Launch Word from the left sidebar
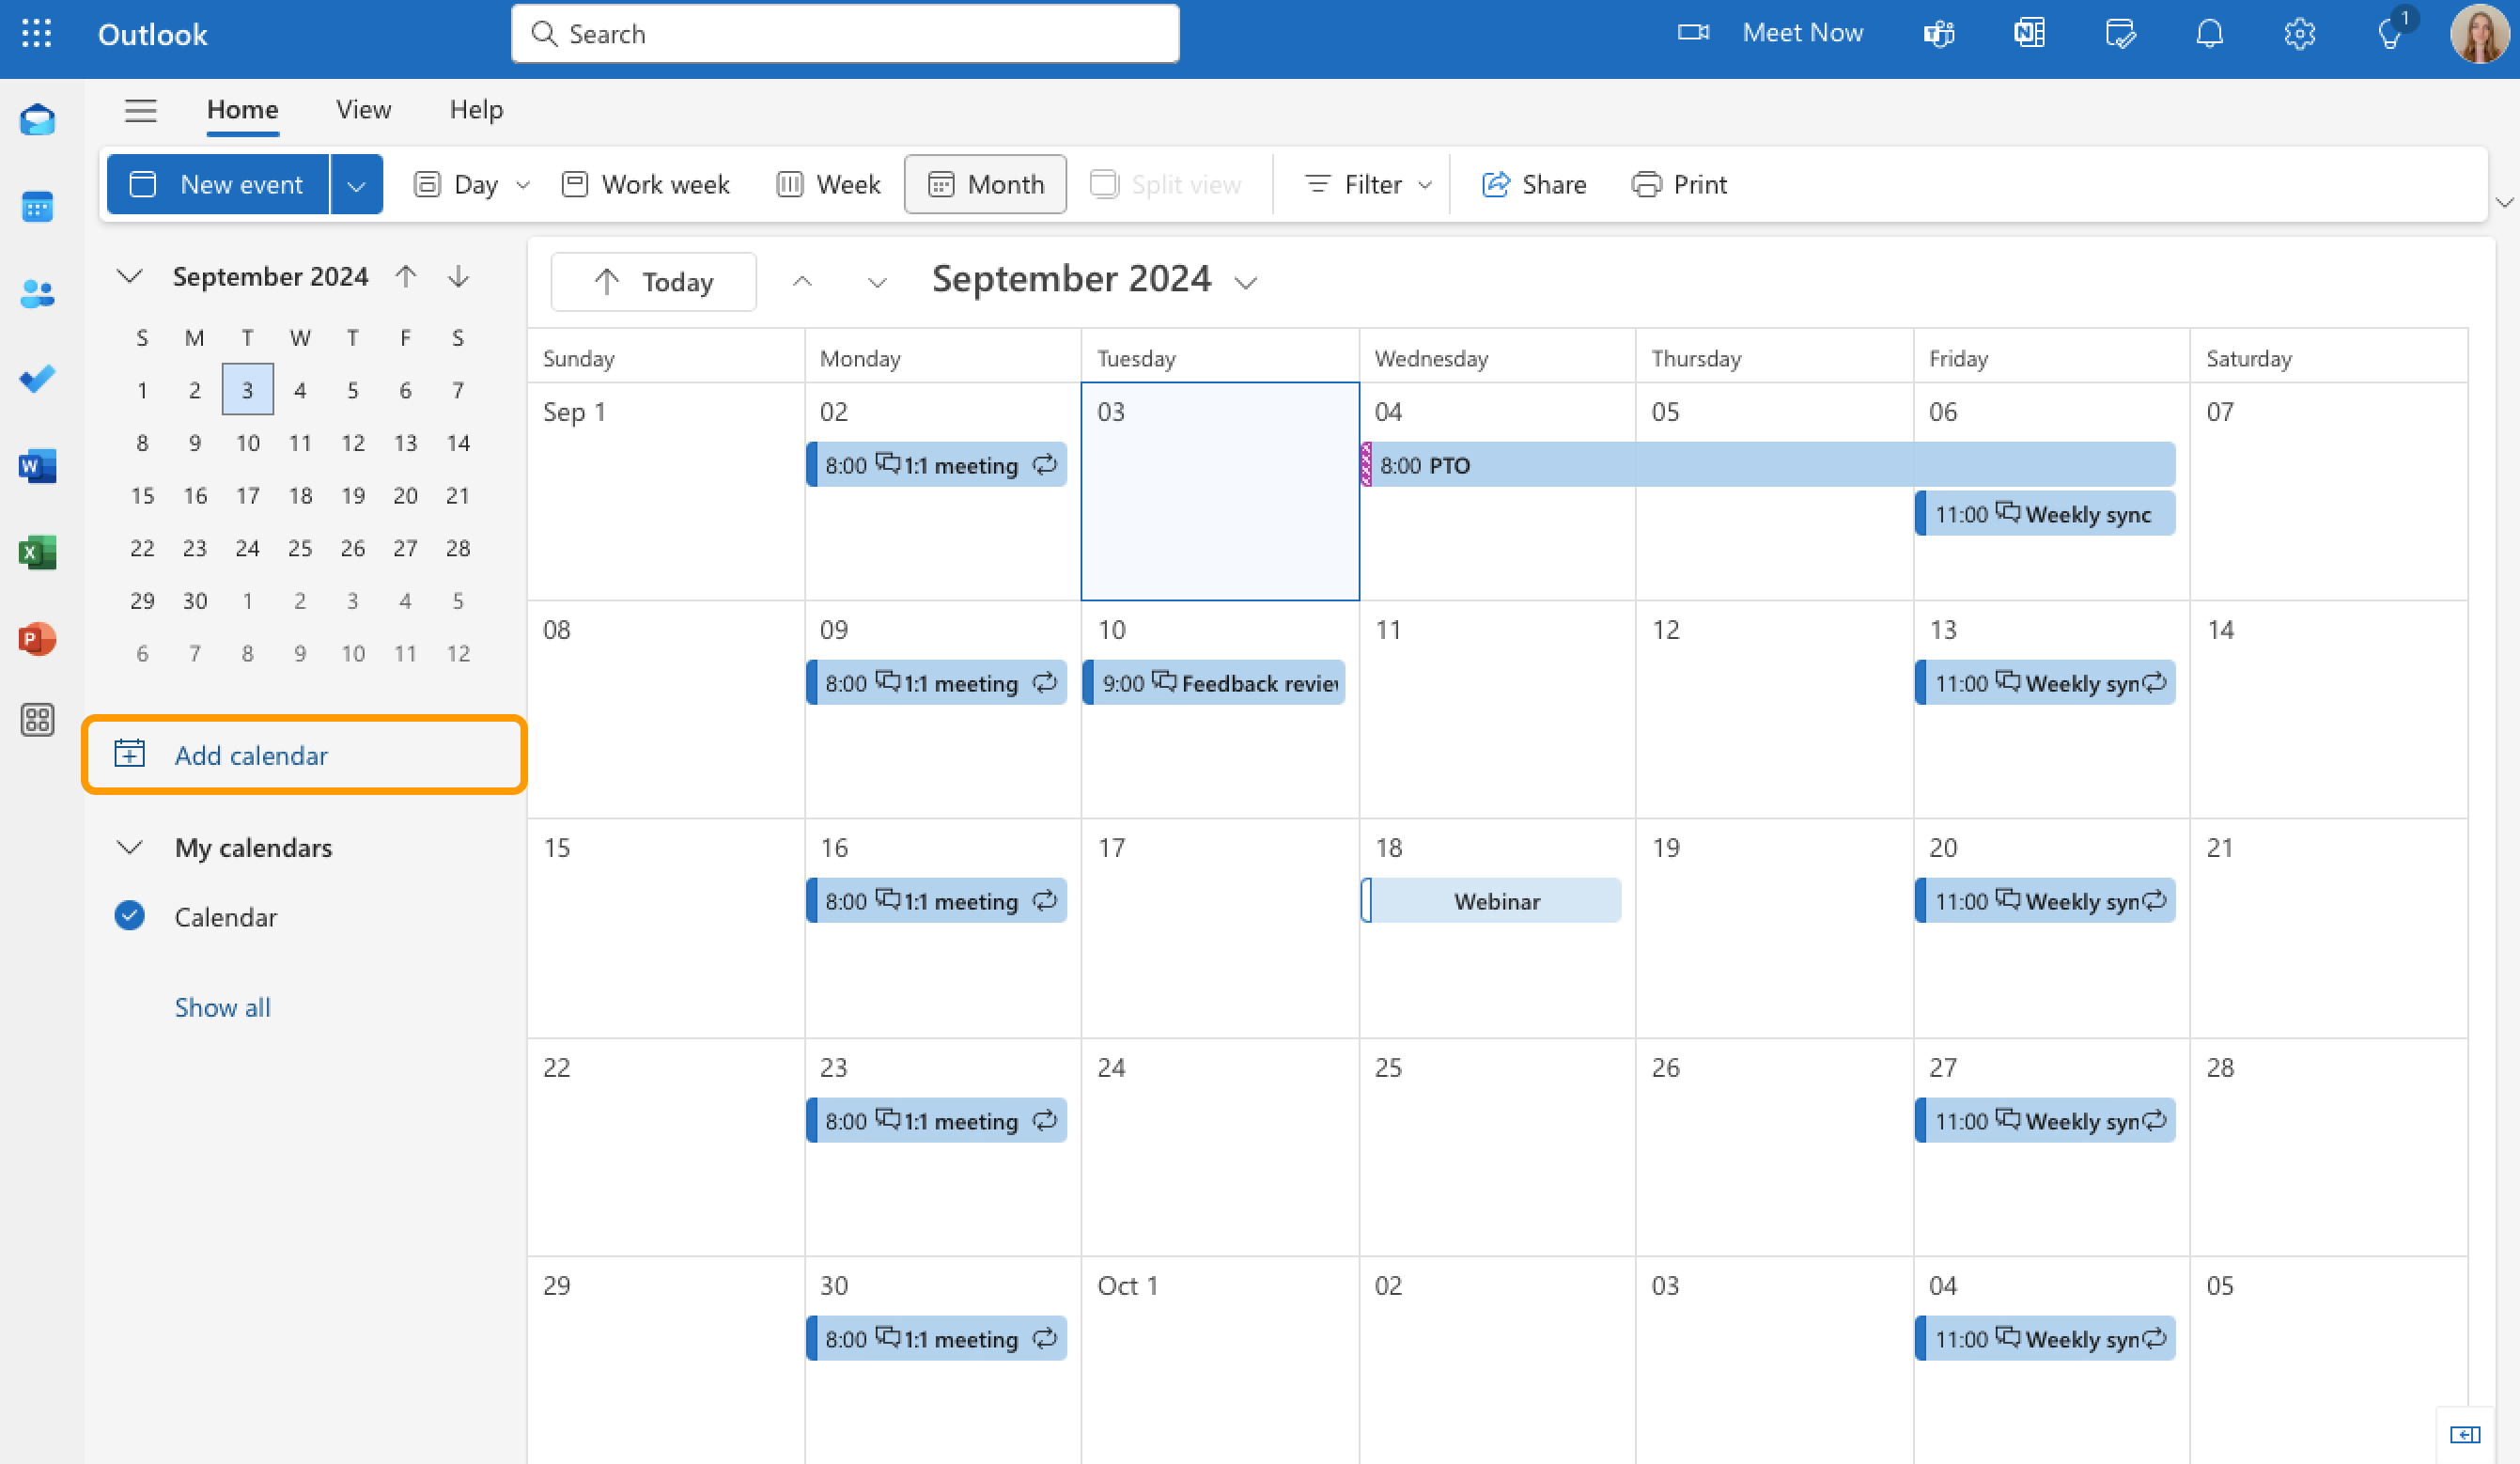This screenshot has height=1464, width=2520. tap(37, 466)
